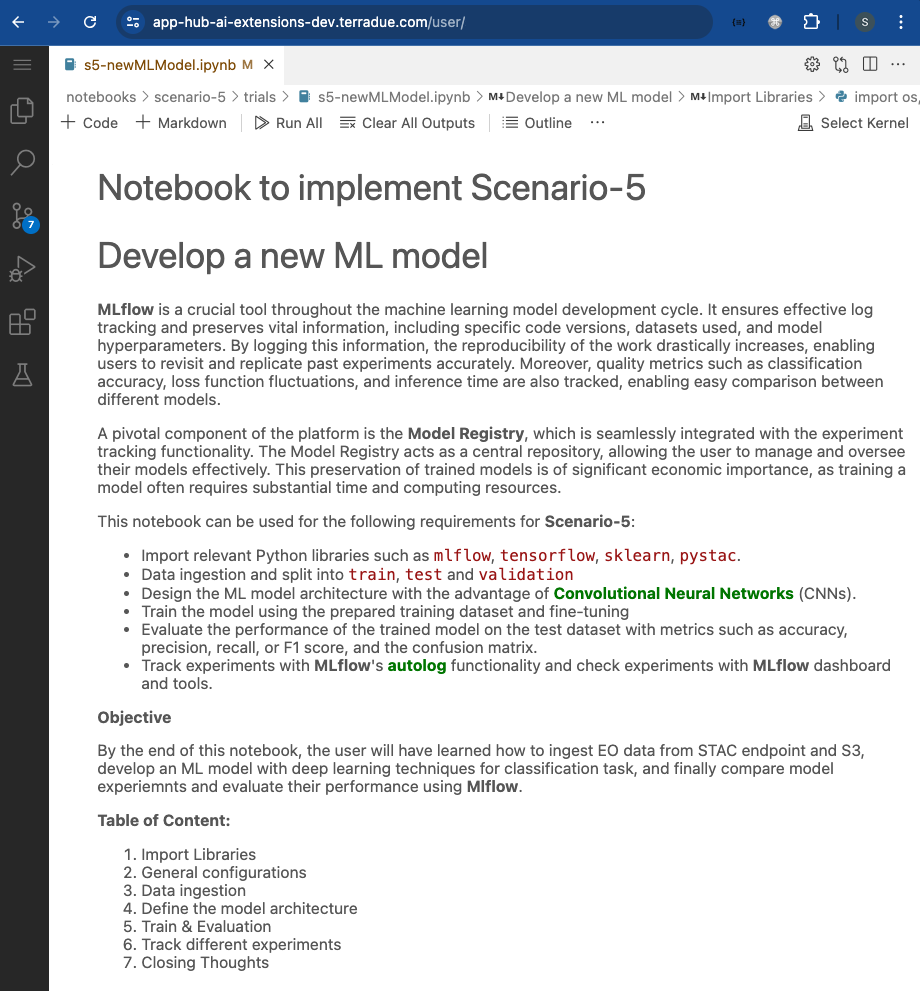Open Select Kernel picker
Screen dimensions: 920x991
pos(853,123)
